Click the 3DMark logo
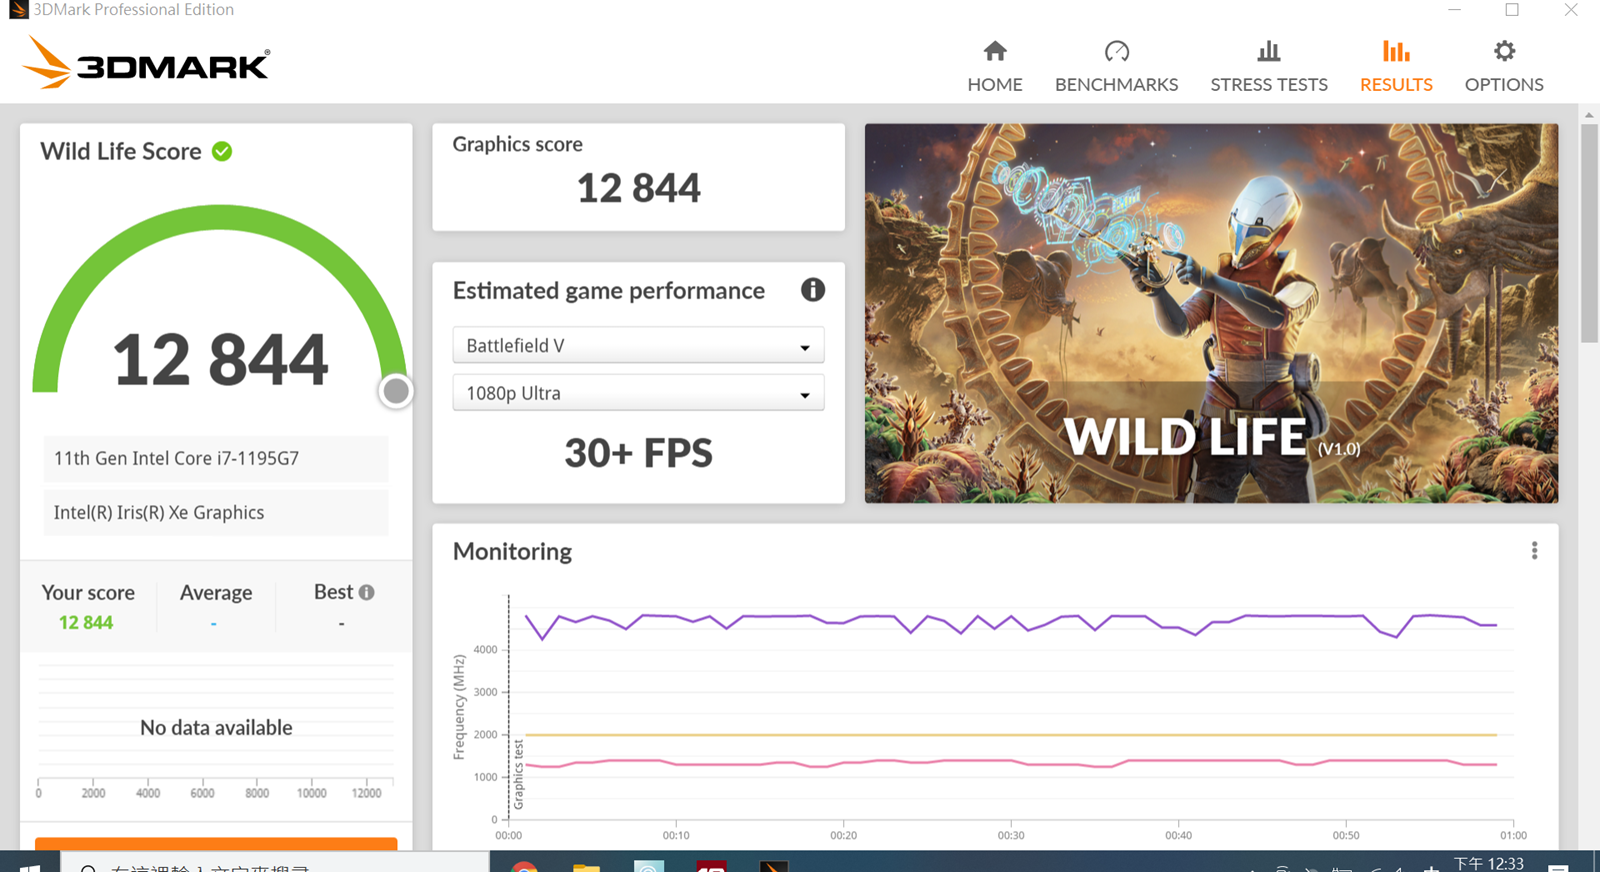The height and width of the screenshot is (872, 1600). point(146,63)
